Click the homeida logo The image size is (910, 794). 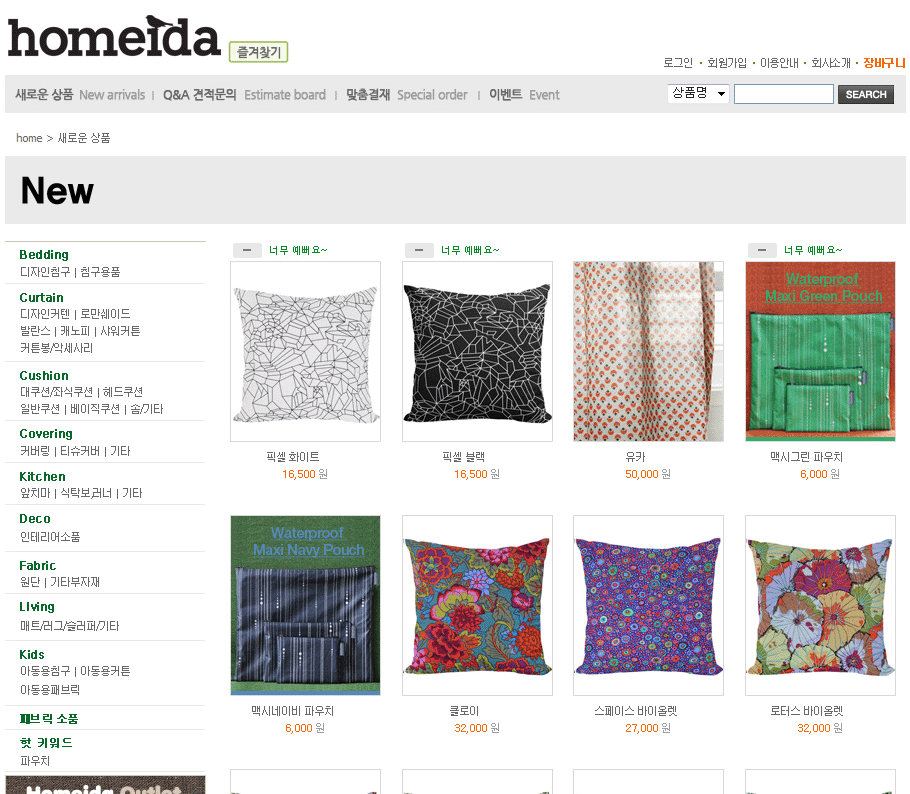114,37
